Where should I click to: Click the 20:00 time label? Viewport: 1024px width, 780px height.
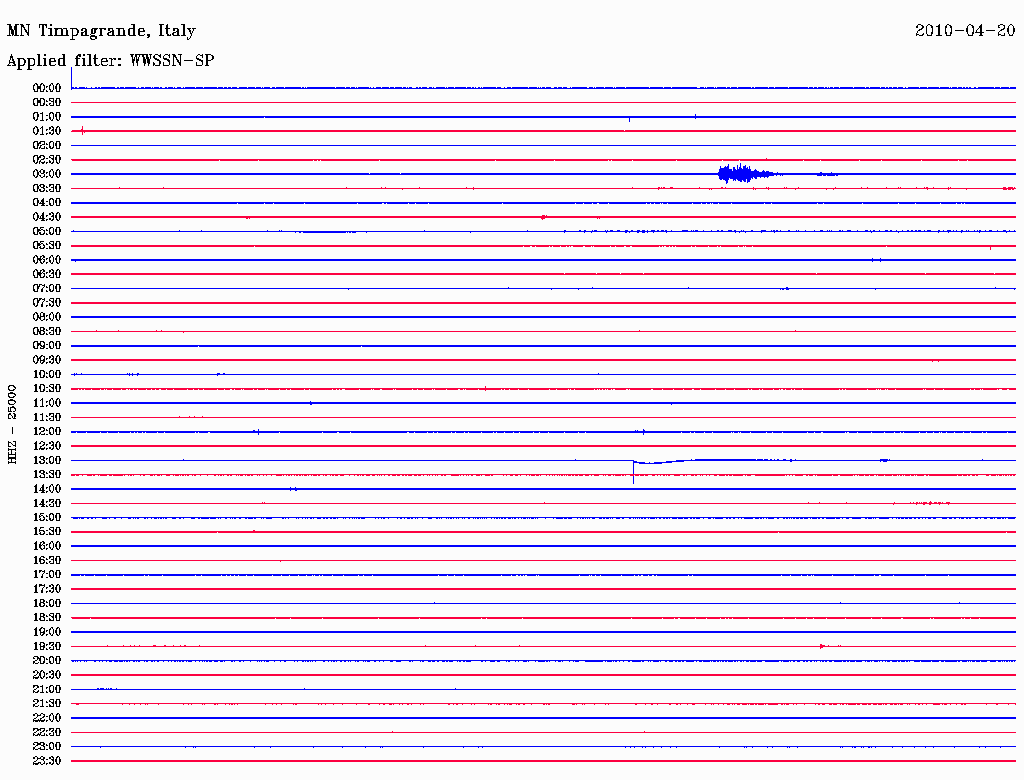(x=47, y=660)
